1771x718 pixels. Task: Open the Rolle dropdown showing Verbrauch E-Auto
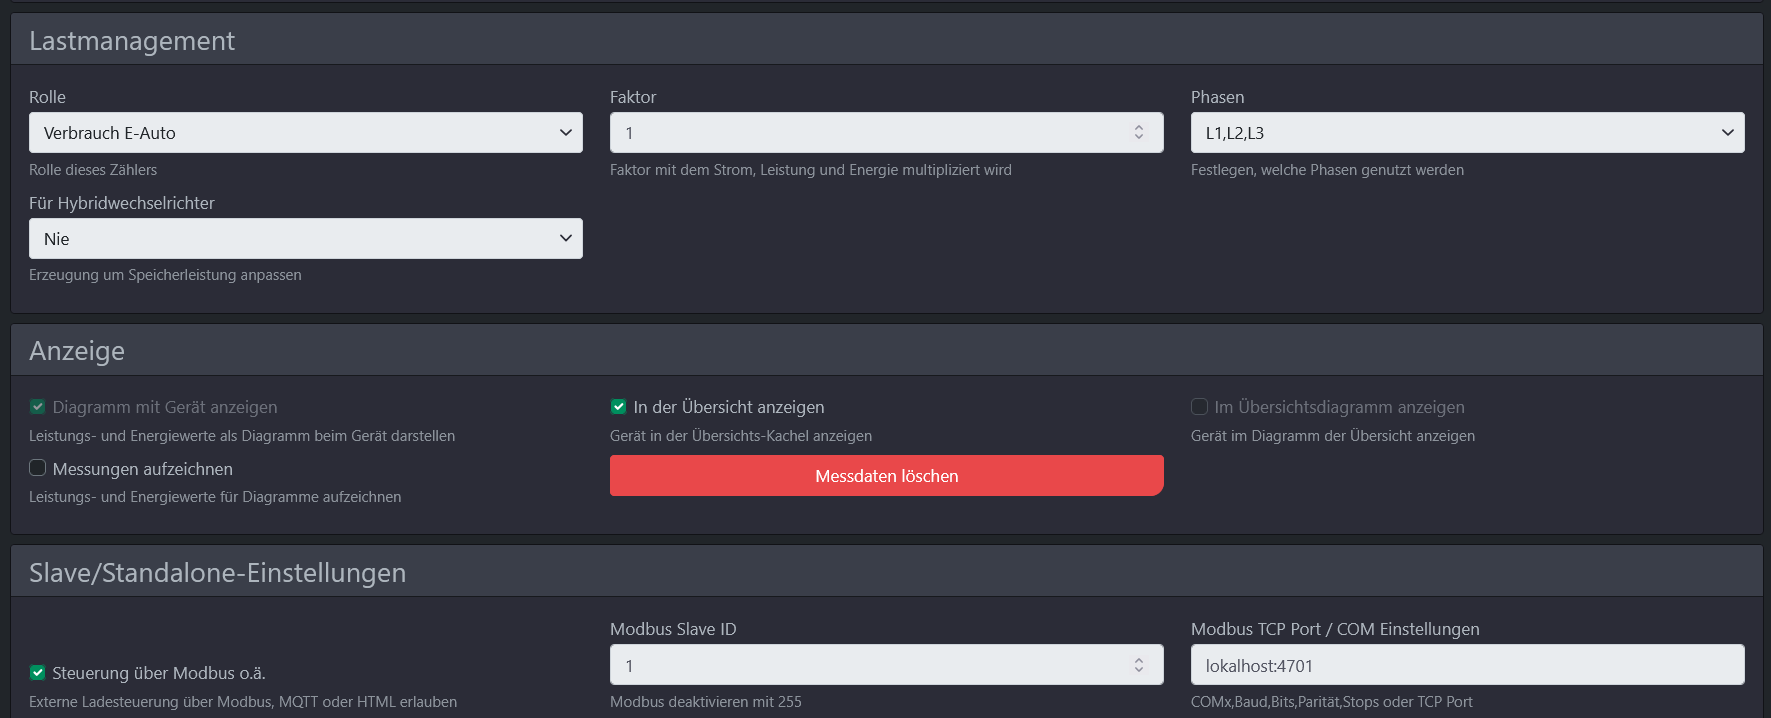tap(305, 133)
